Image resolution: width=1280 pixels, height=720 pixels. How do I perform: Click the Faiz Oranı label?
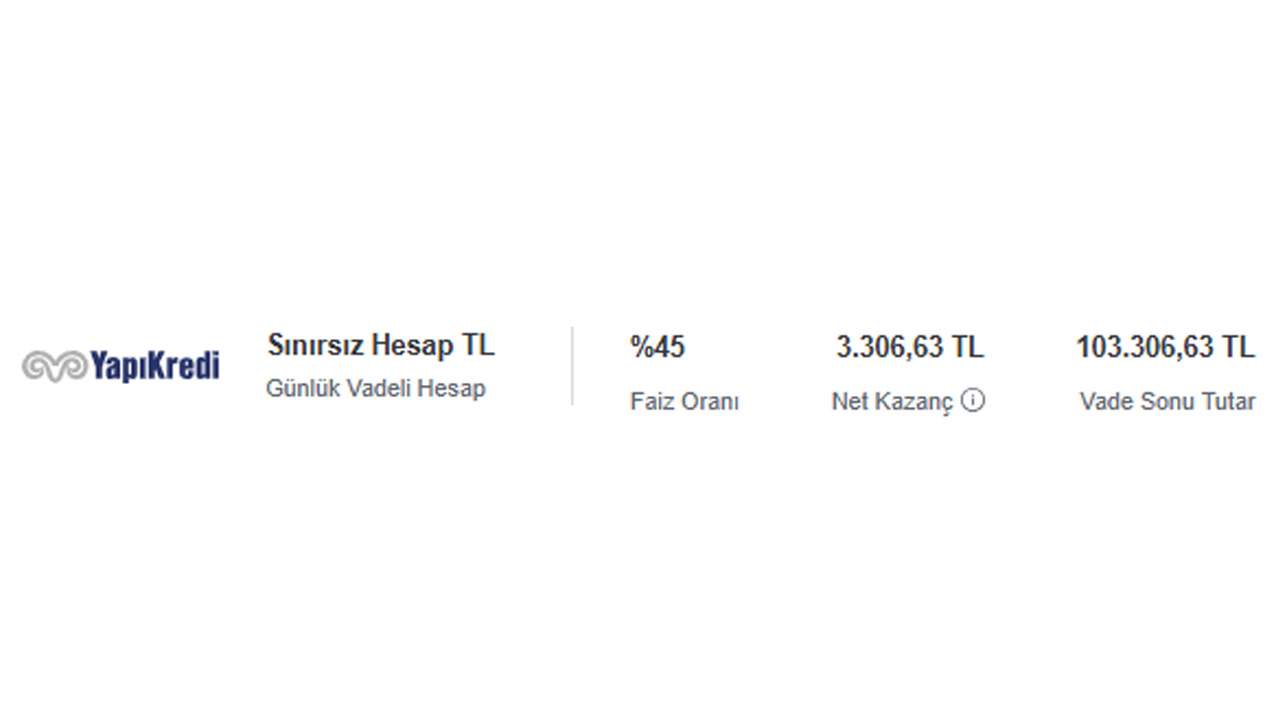(684, 402)
